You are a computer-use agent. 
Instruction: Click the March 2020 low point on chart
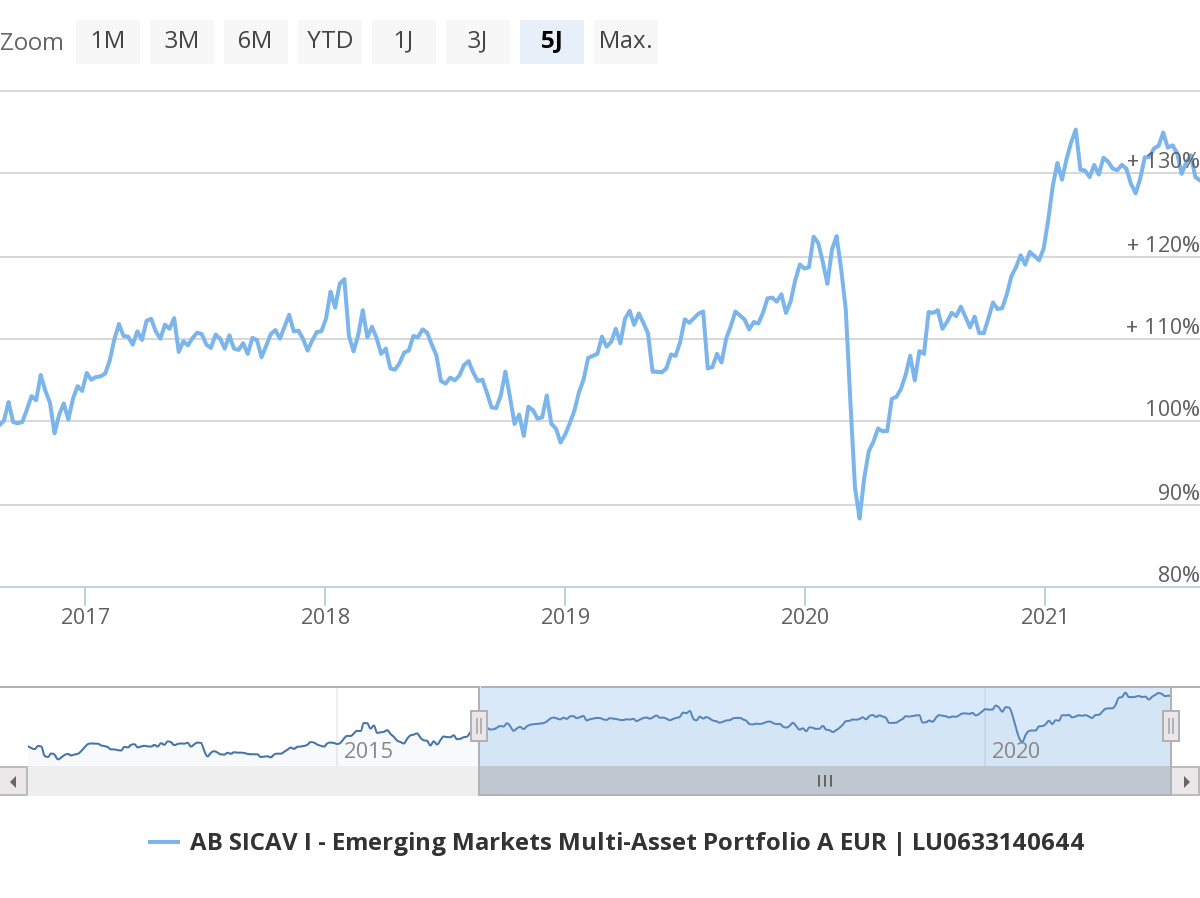[860, 517]
